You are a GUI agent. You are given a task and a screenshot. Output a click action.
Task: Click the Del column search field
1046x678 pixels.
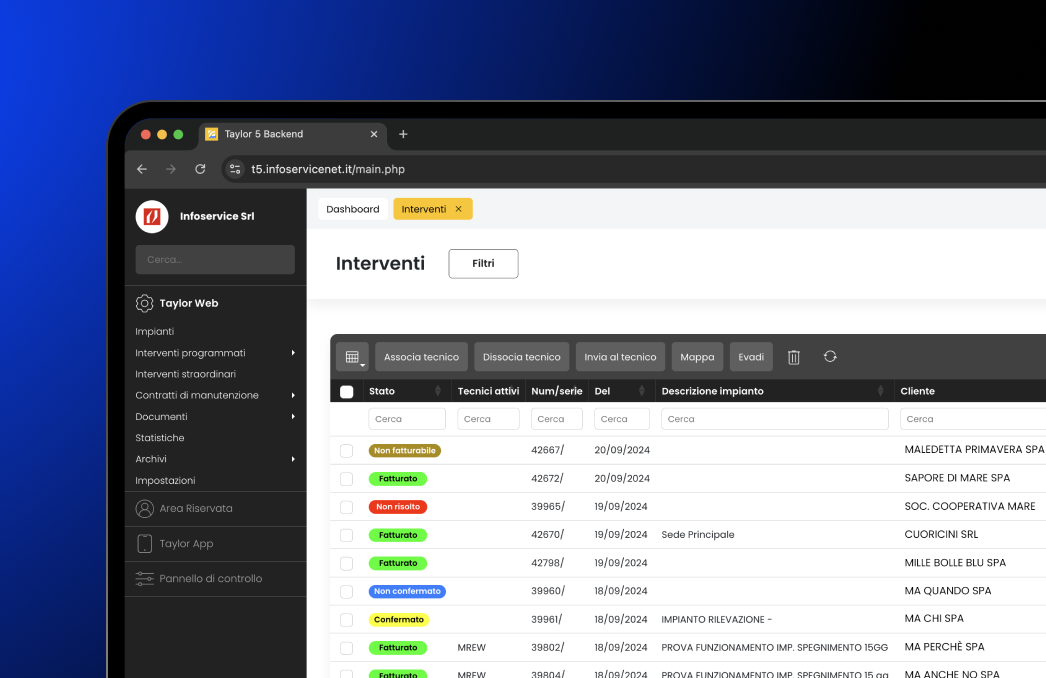[x=622, y=419]
